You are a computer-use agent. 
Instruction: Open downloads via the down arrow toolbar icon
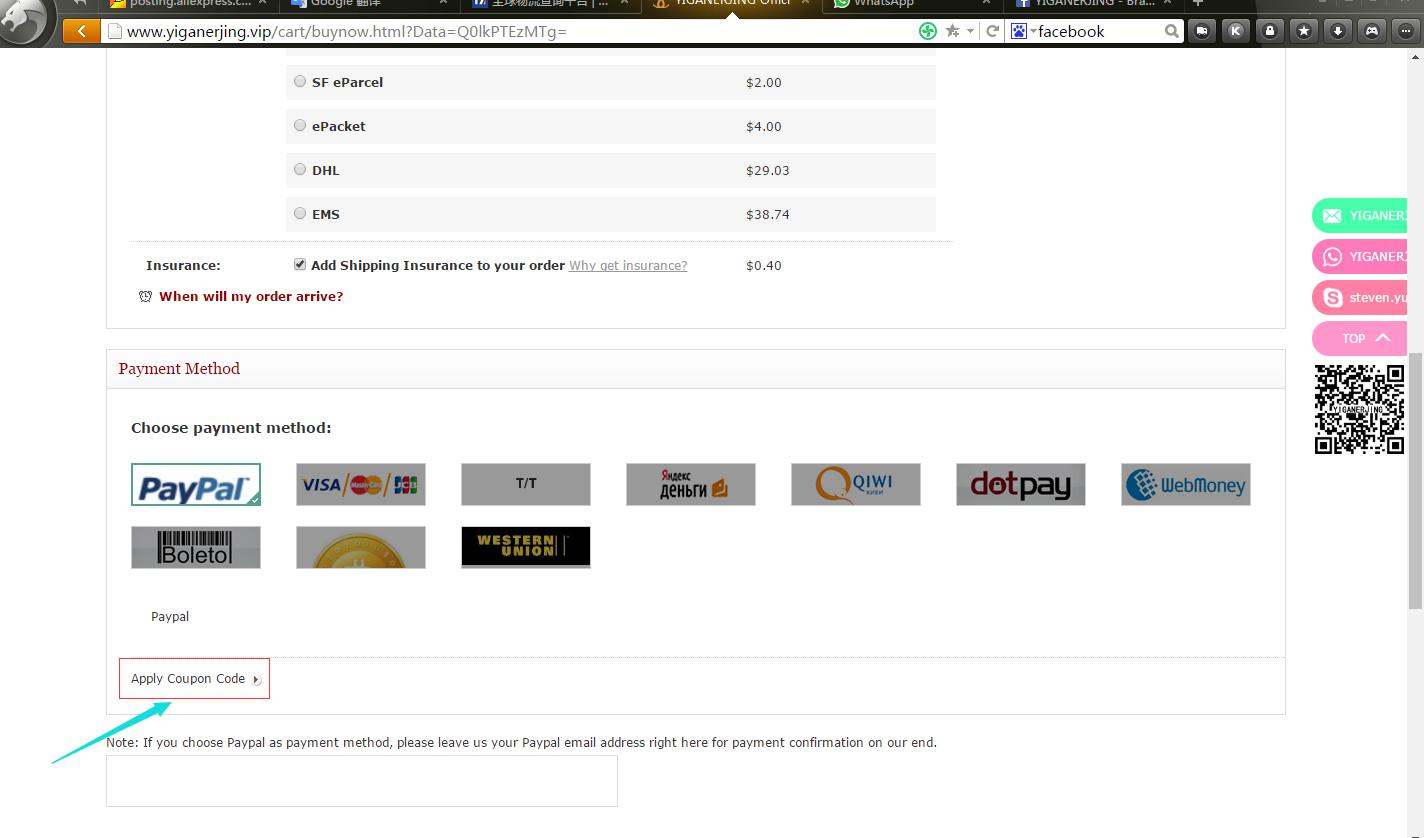(x=1338, y=31)
